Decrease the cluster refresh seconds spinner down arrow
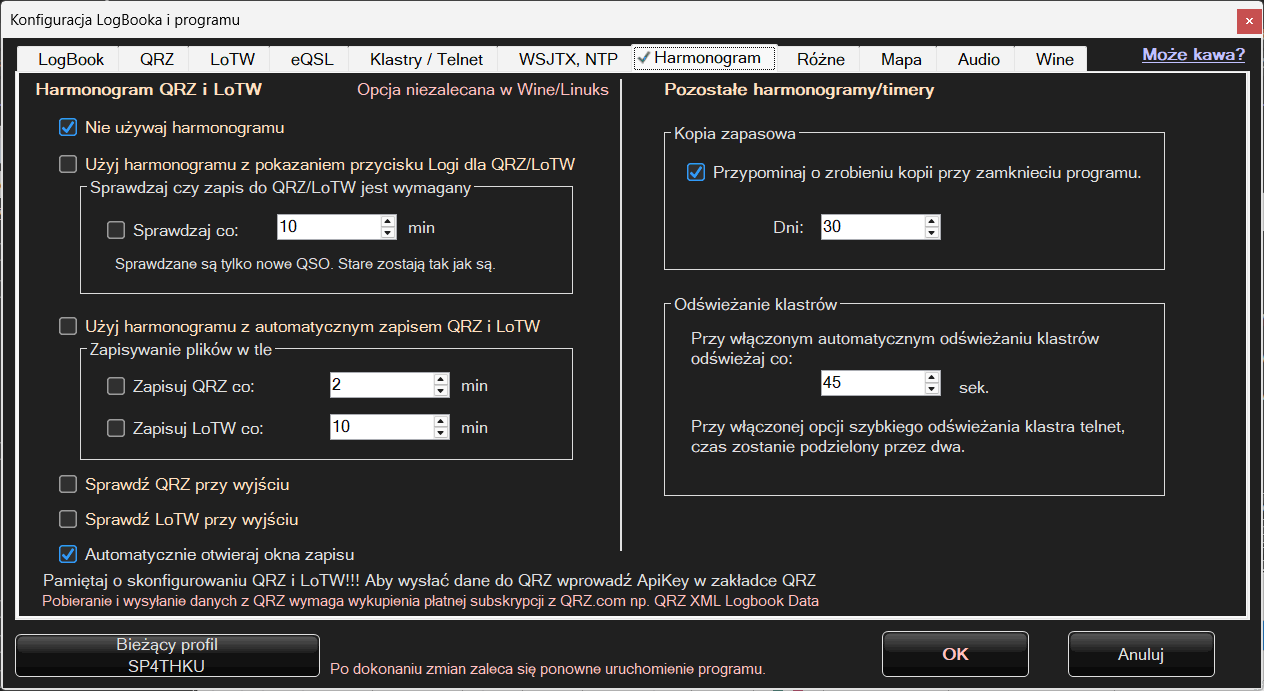1264x691 pixels. click(932, 389)
